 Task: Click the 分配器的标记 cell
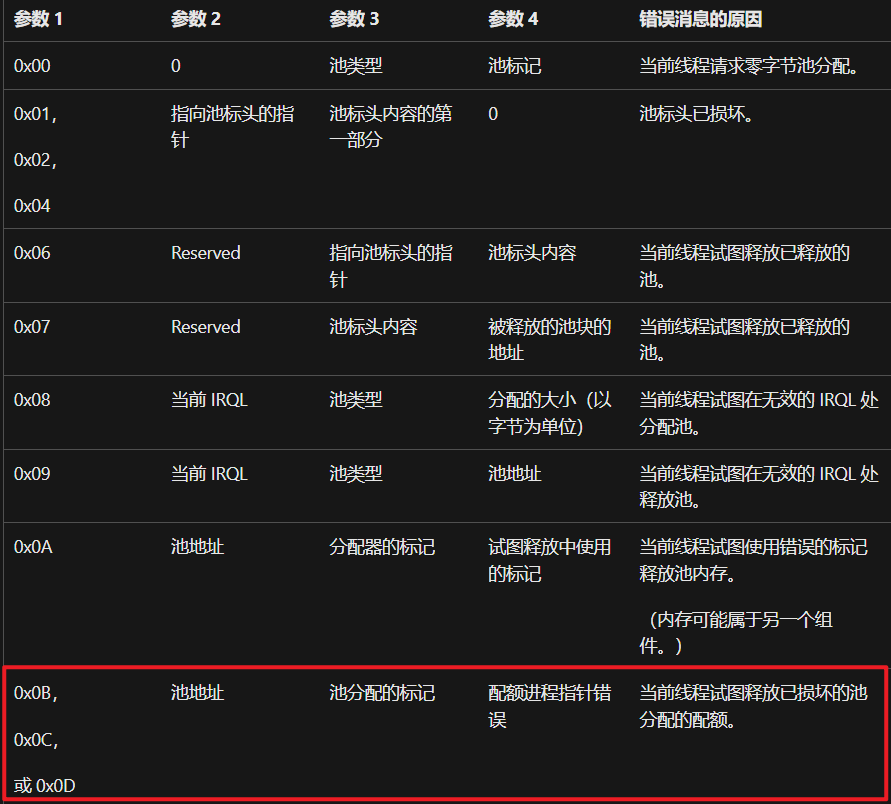382,547
